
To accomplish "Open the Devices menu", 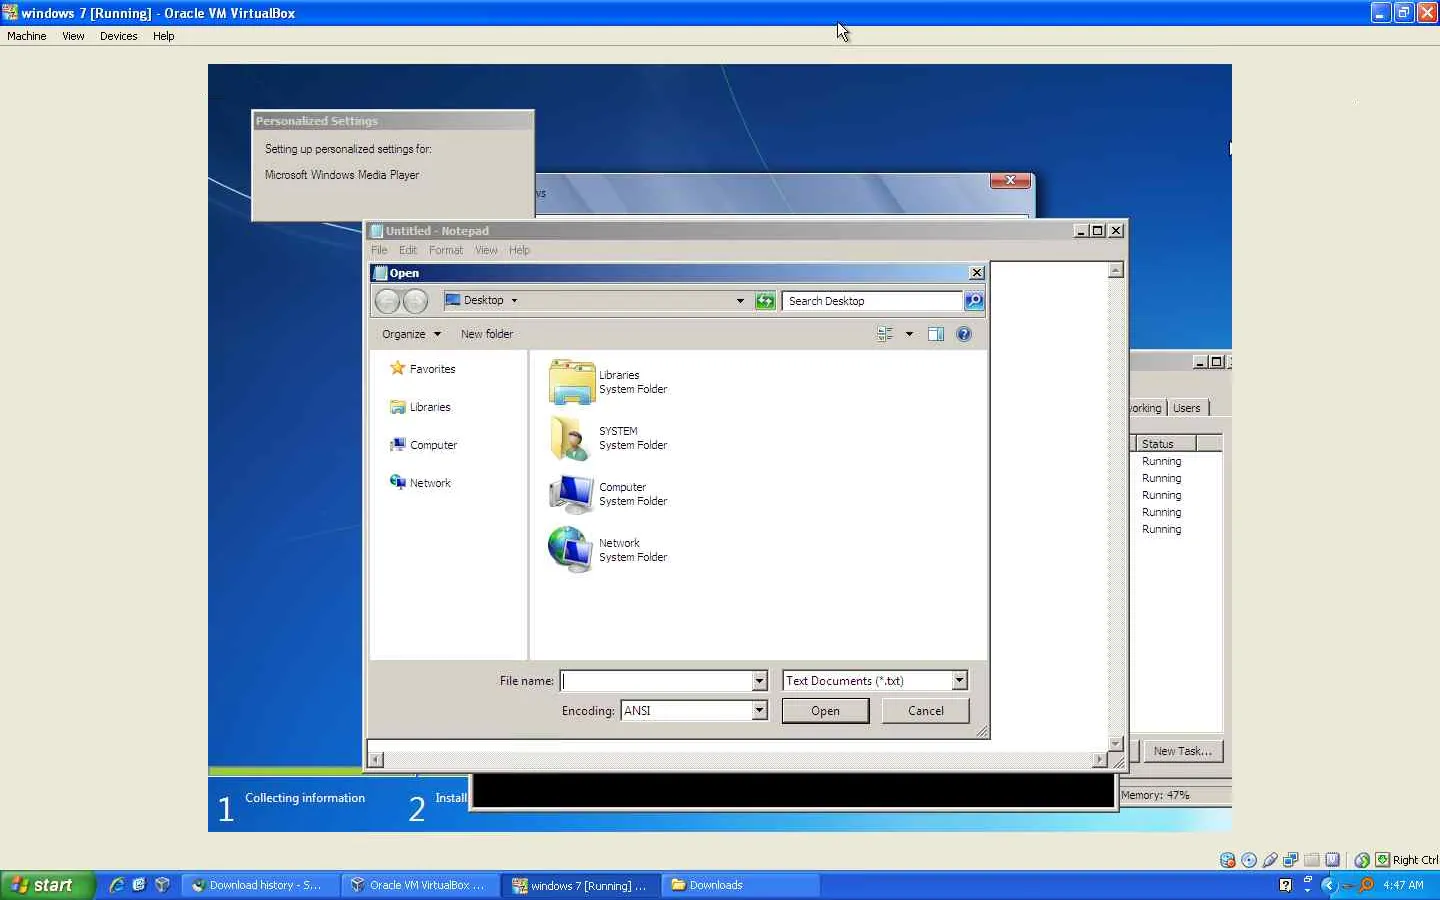I will [118, 36].
